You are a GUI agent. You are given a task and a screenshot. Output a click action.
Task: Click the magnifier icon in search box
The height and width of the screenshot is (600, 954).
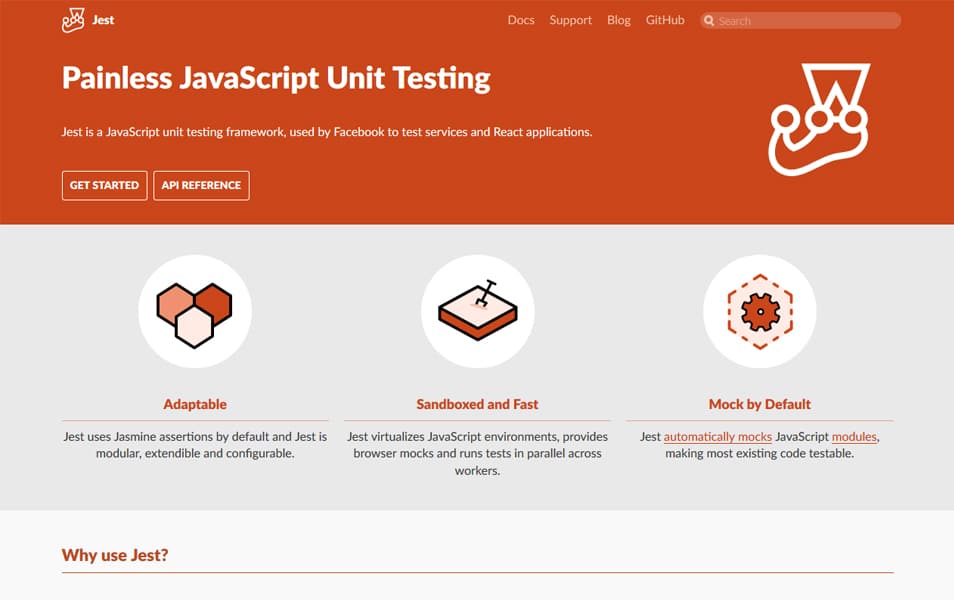(709, 21)
